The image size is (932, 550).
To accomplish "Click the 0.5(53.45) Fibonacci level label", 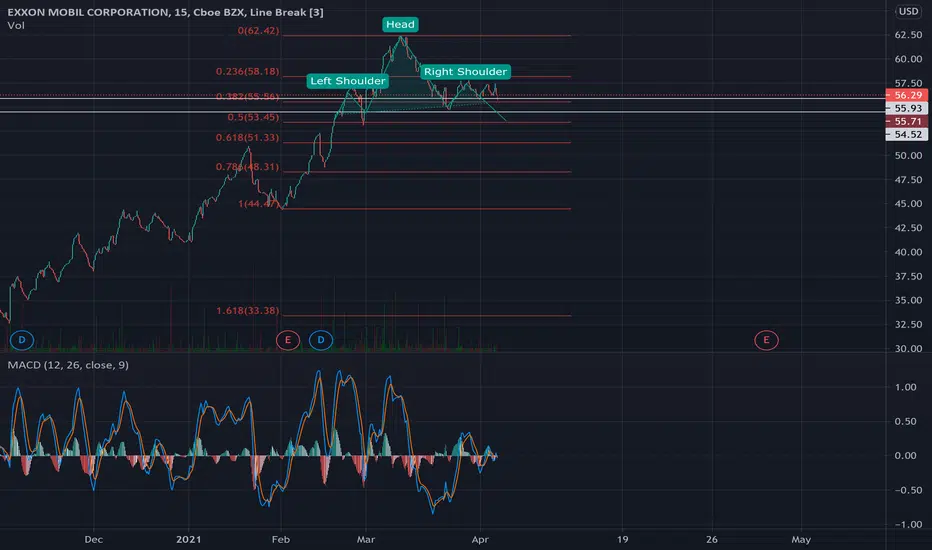I will 253,117.
